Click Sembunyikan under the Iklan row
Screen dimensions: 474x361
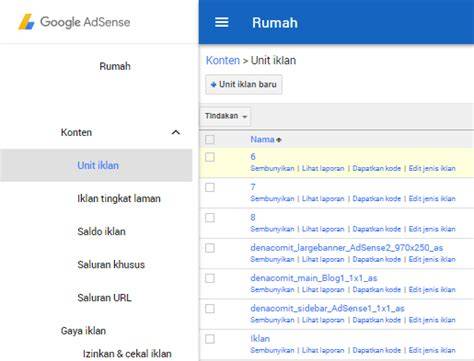272,350
